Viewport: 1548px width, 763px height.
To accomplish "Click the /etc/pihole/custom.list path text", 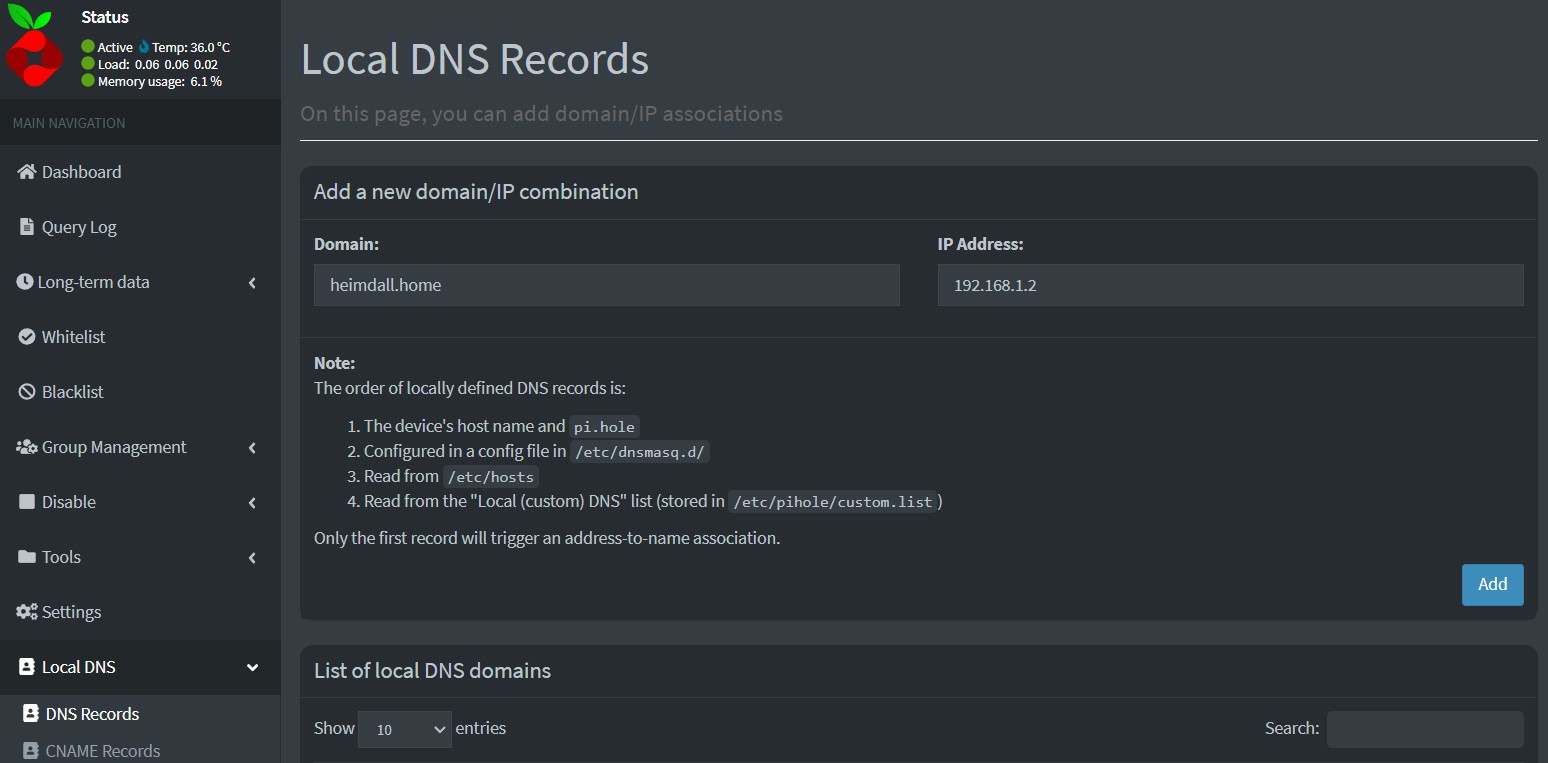I will (x=833, y=502).
